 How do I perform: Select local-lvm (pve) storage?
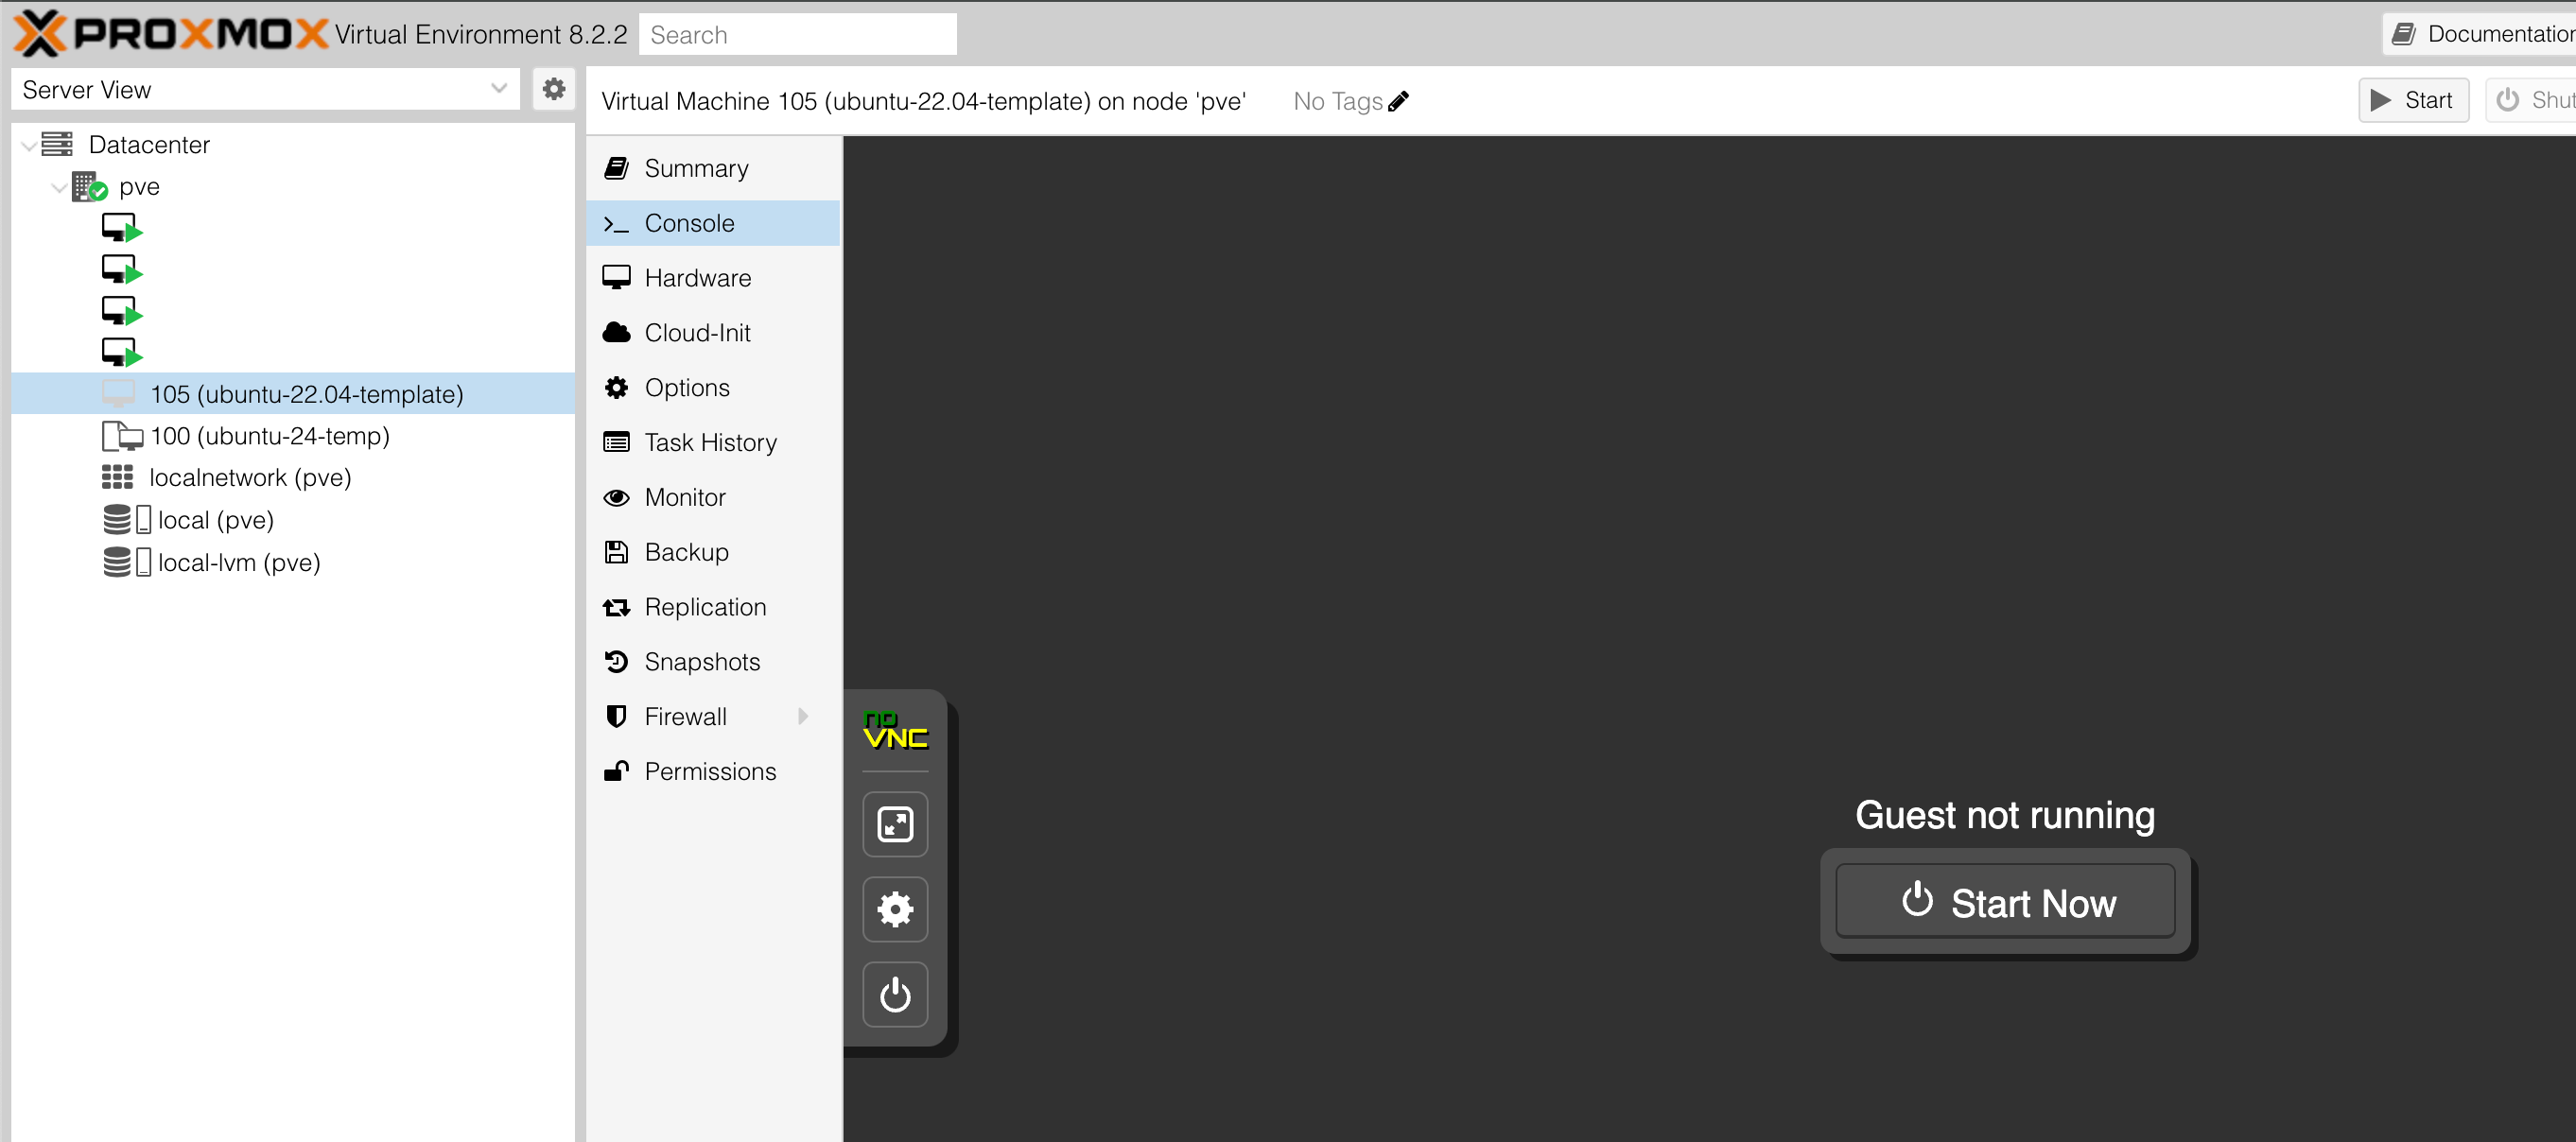pyautogui.click(x=238, y=562)
